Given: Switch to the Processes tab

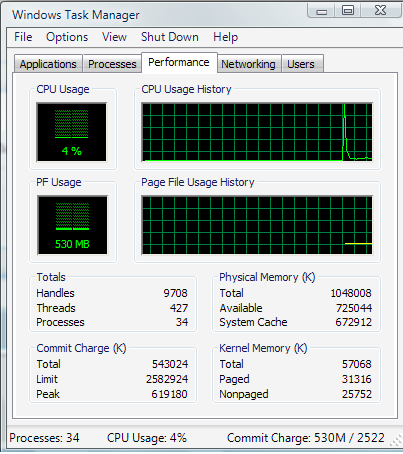Looking at the screenshot, I should 112,64.
